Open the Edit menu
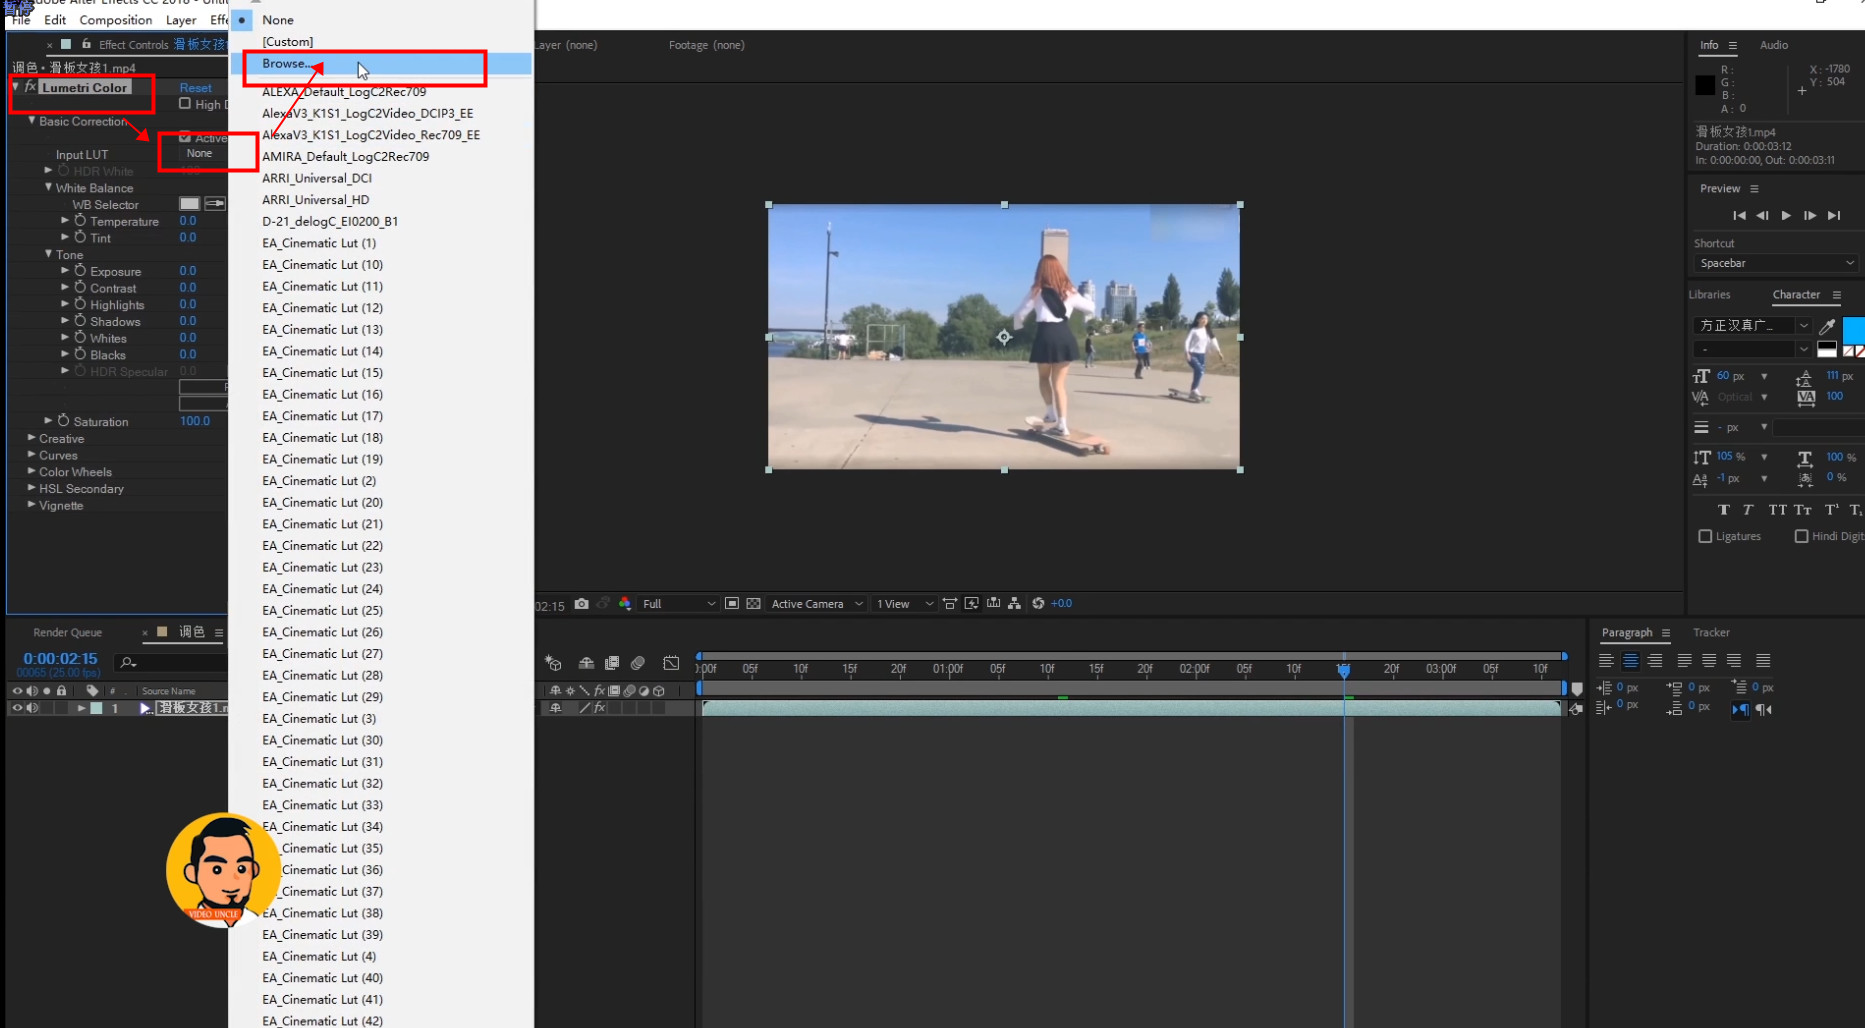Screen dimensions: 1865x1028 coord(55,20)
